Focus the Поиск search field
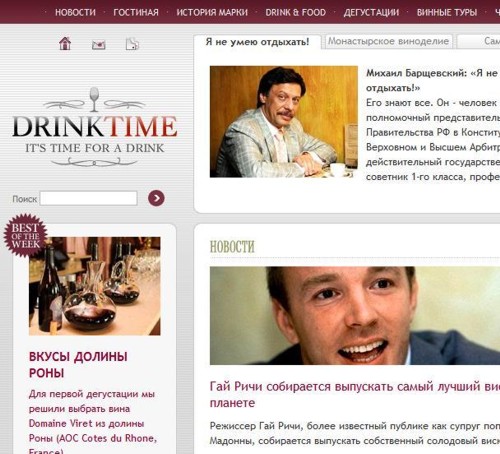This screenshot has height=454, width=500. click(88, 198)
